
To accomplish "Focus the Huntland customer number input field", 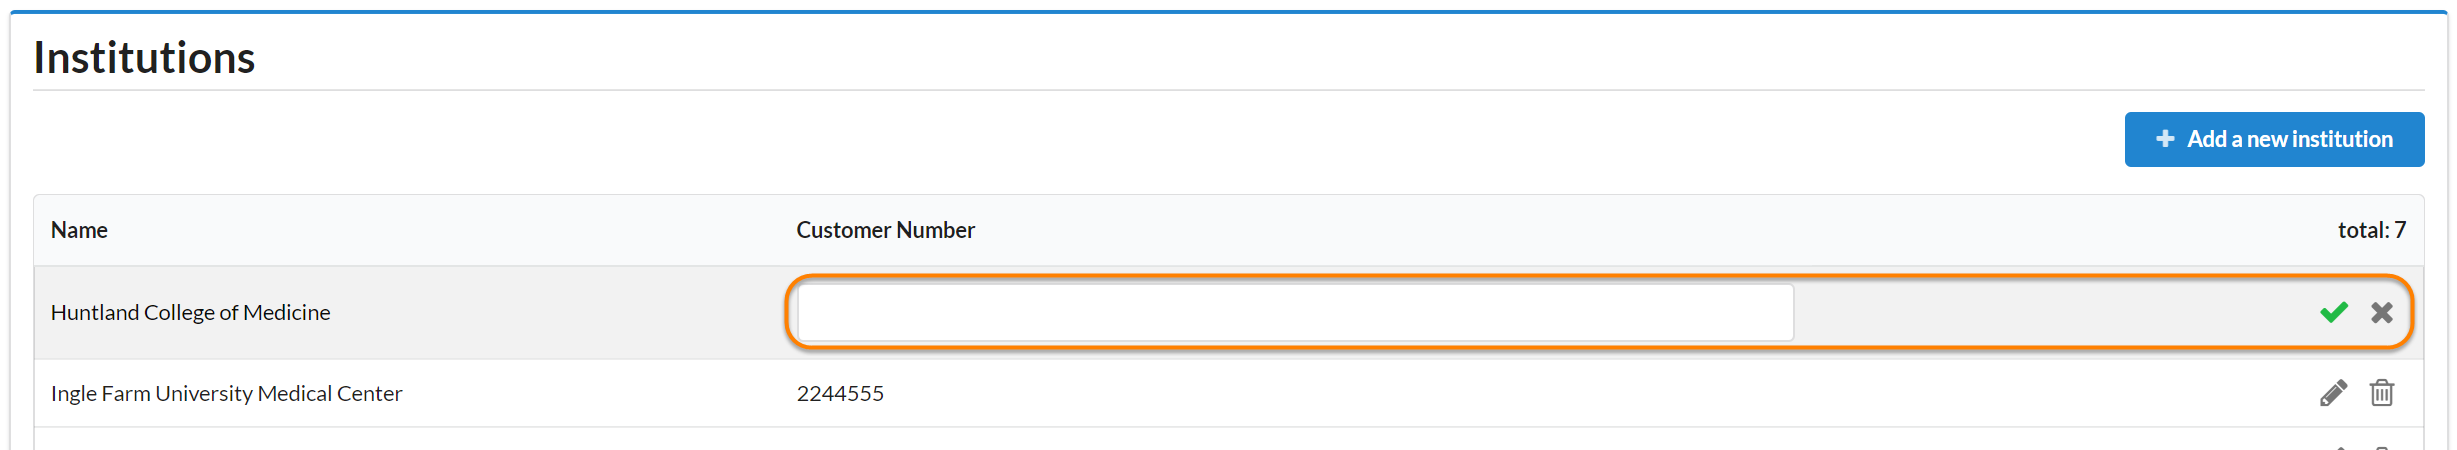I will pyautogui.click(x=1294, y=313).
